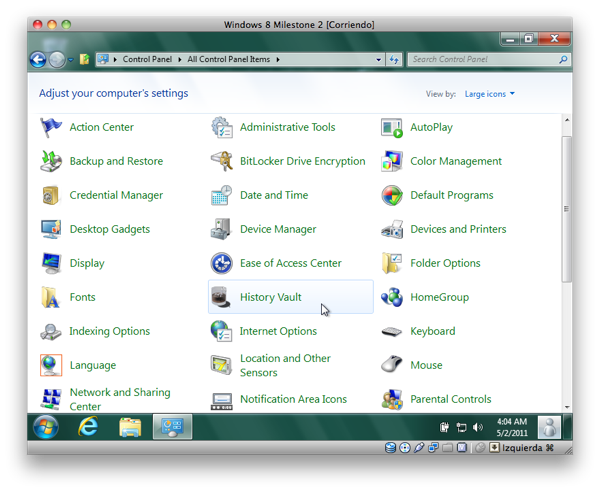600x492 pixels.
Task: Click the folder icon beside the Forward button
Action: [x=84, y=59]
